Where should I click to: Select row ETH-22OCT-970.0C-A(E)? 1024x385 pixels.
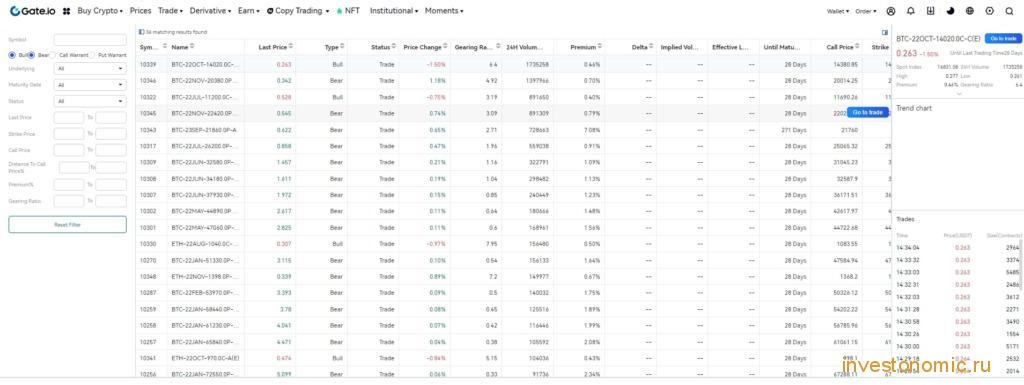[513, 358]
